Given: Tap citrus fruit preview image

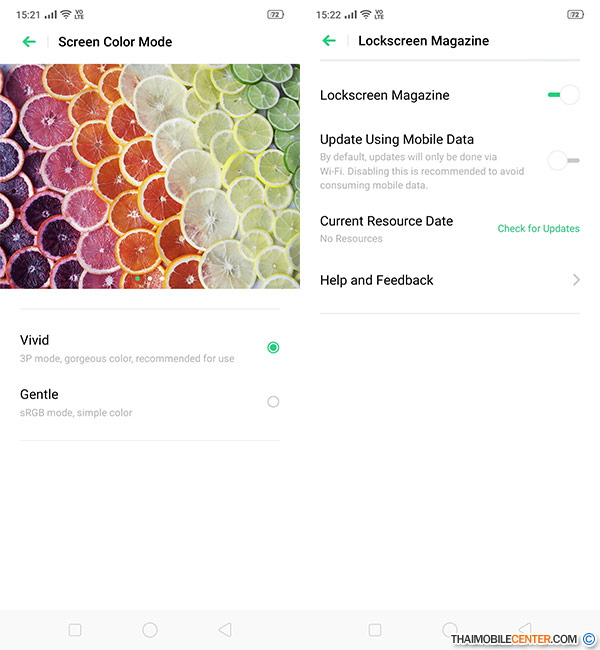Looking at the screenshot, I should [x=150, y=176].
